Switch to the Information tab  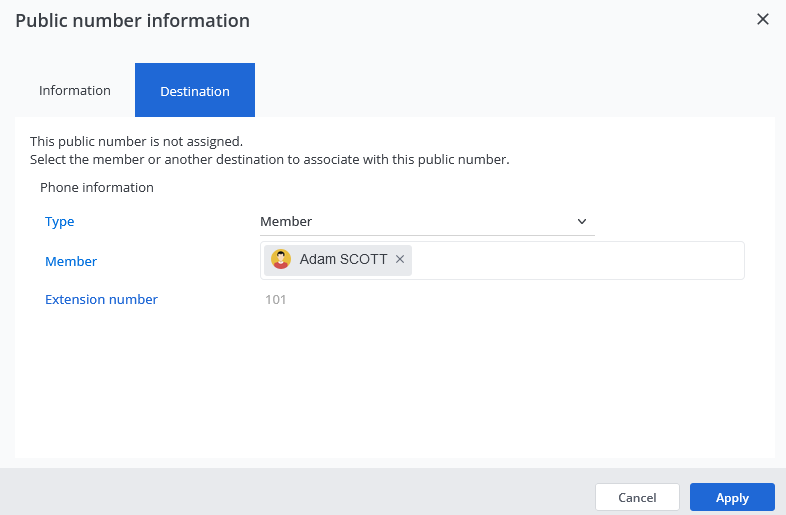pyautogui.click(x=75, y=90)
